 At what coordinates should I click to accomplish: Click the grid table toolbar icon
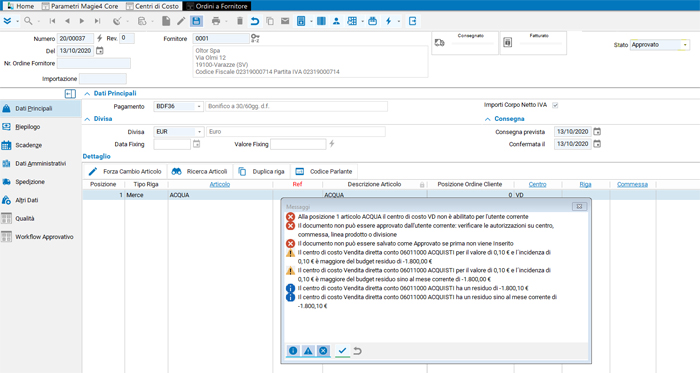[x=352, y=21]
